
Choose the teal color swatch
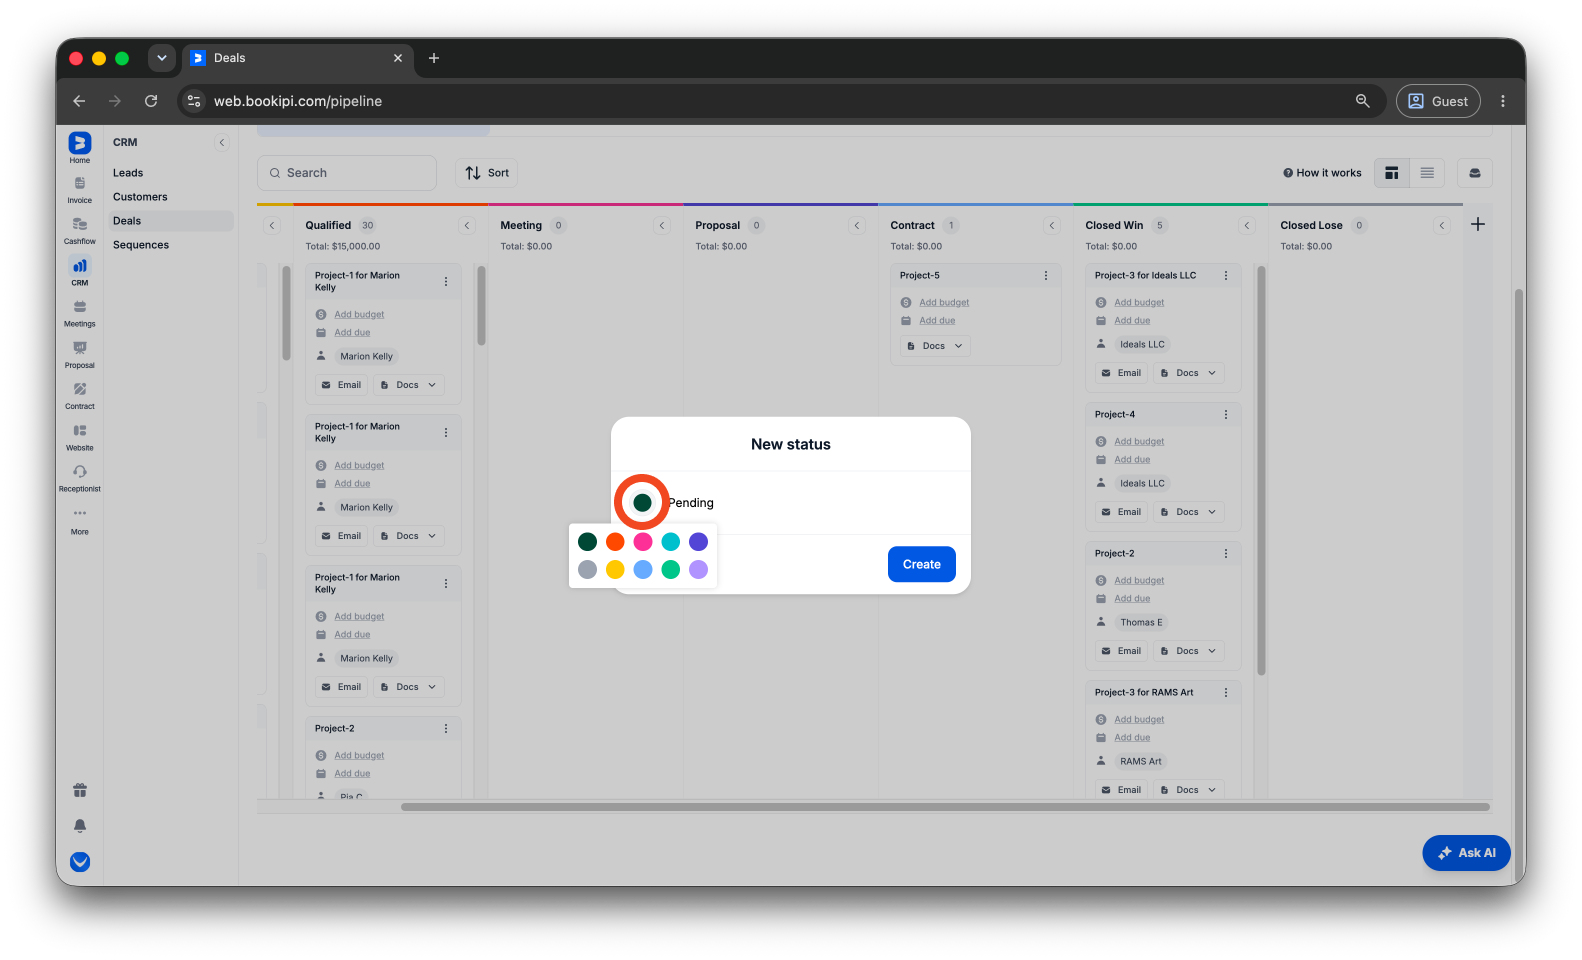(671, 541)
